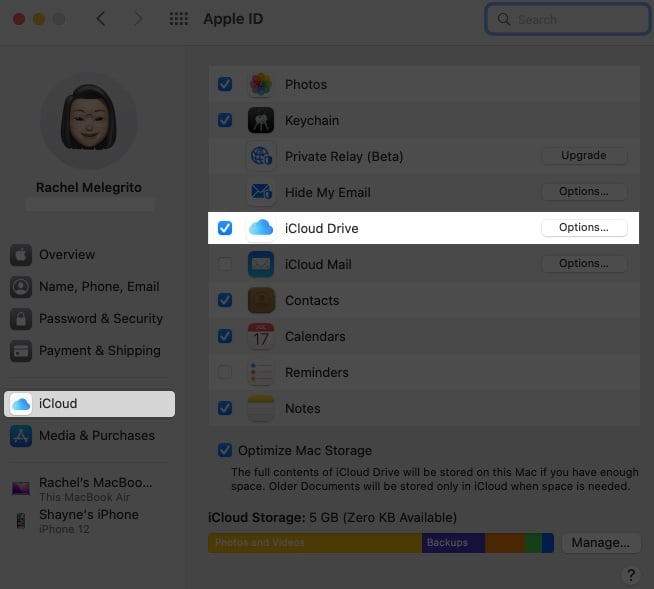Uncheck the Calendars checkbox
The width and height of the screenshot is (654, 589).
tap(225, 336)
